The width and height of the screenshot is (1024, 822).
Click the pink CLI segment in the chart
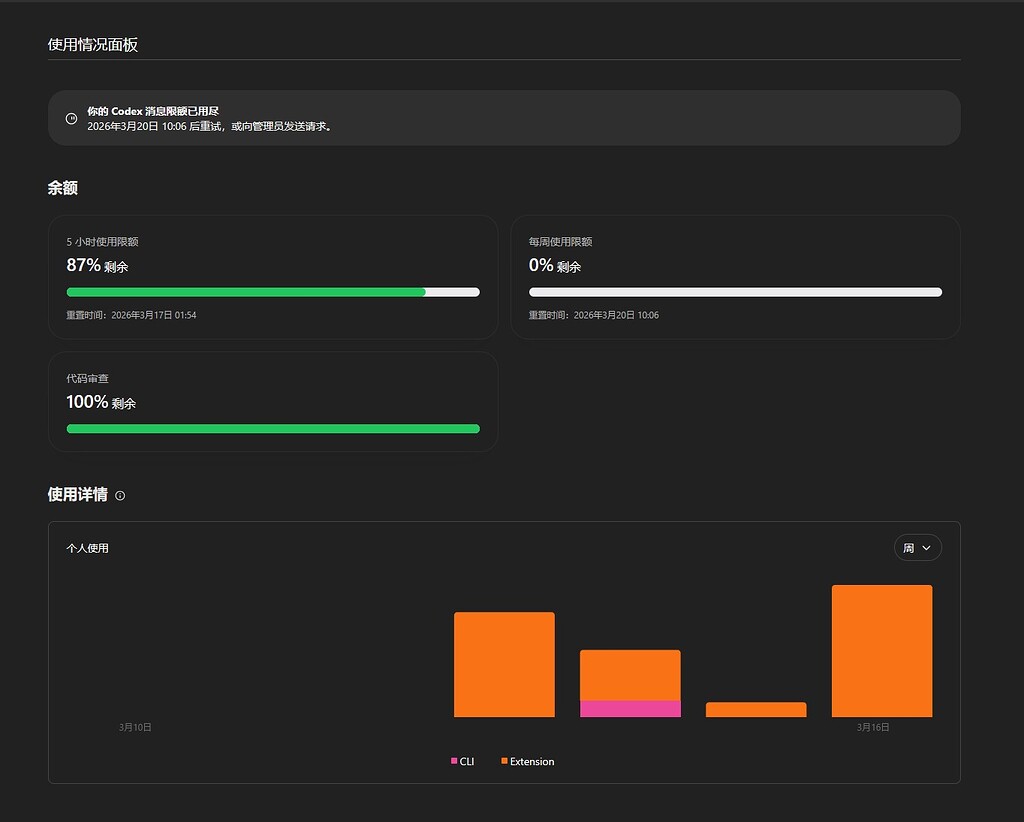tap(630, 708)
